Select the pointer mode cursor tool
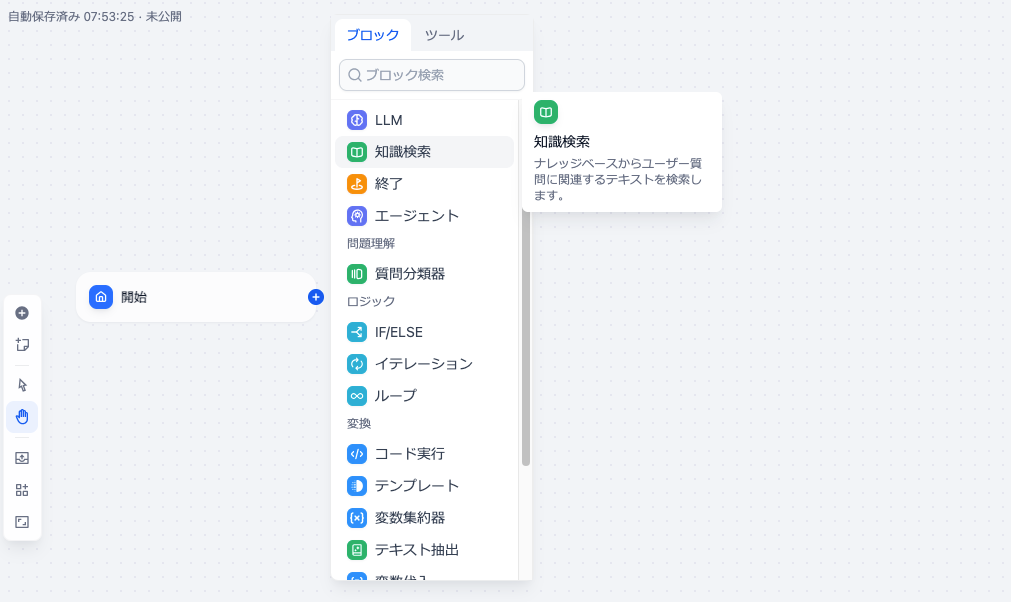Screen dimensions: 1011x602 pos(22,385)
